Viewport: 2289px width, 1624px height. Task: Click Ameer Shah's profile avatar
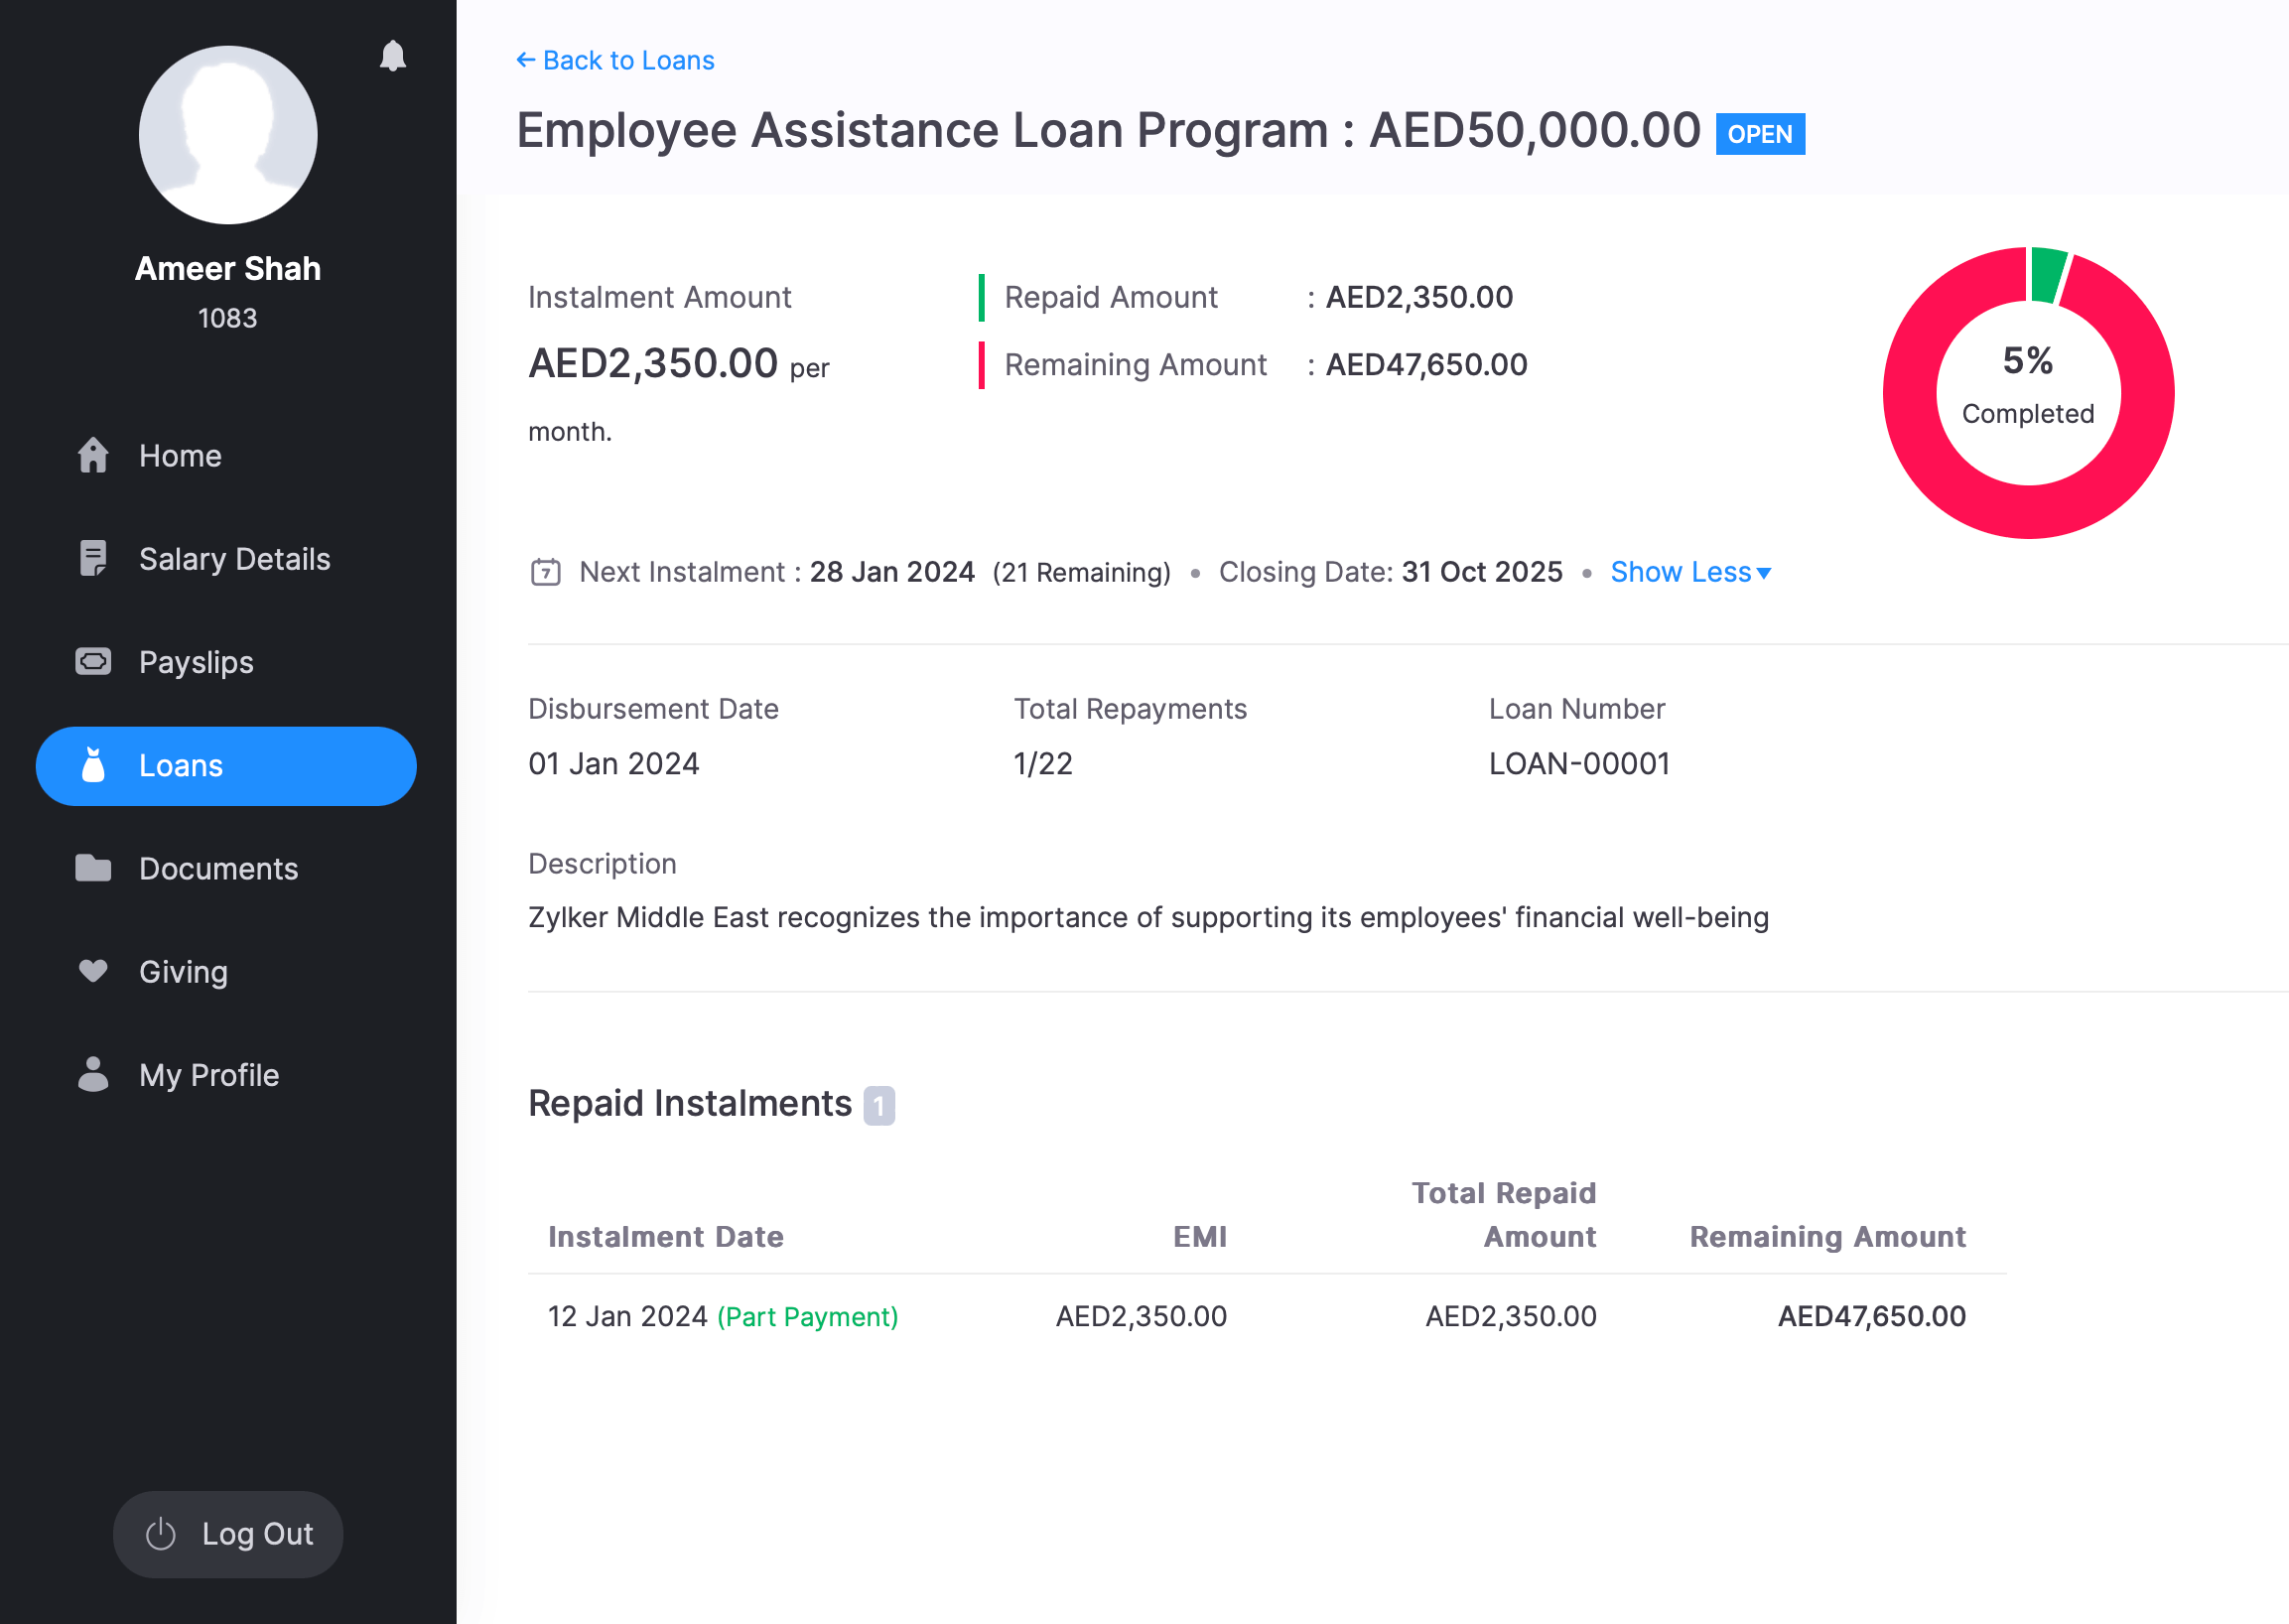tap(228, 135)
